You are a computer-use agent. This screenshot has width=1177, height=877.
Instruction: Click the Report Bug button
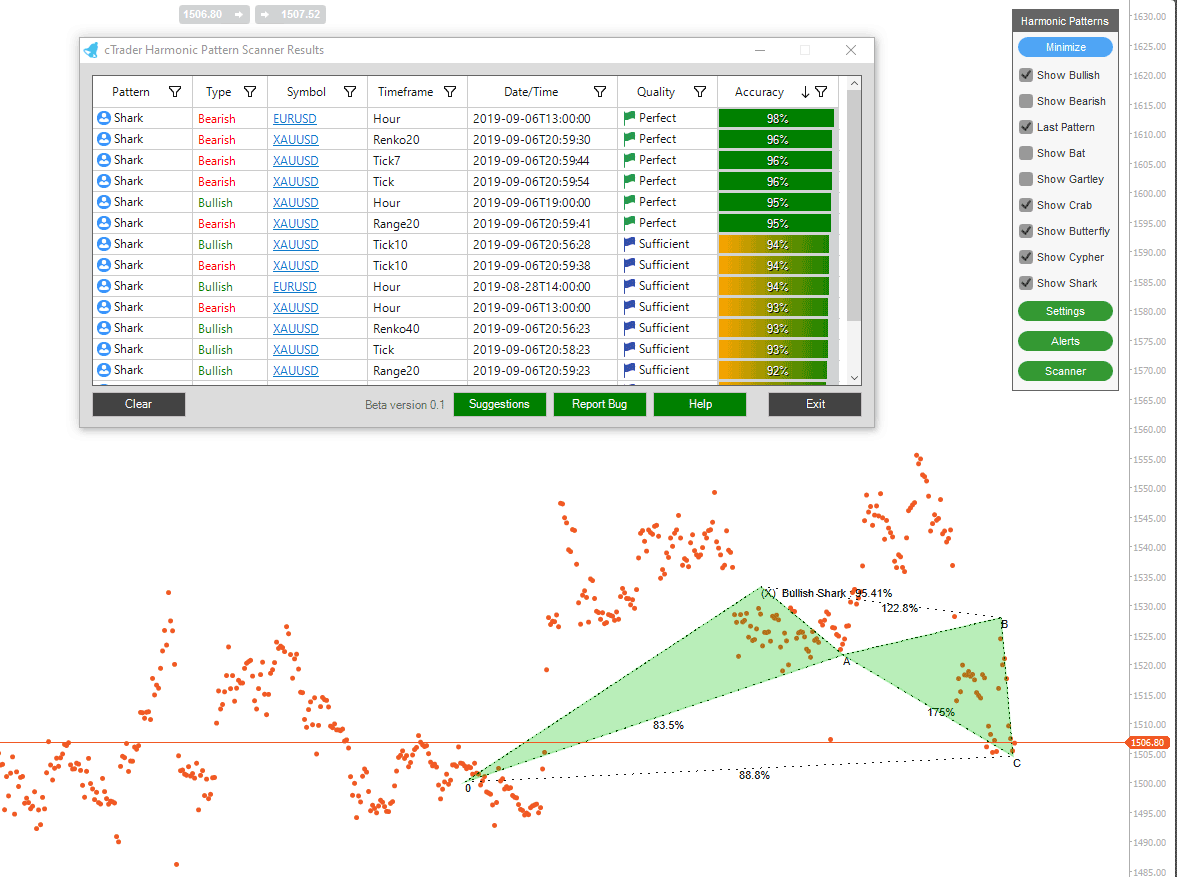pos(599,404)
